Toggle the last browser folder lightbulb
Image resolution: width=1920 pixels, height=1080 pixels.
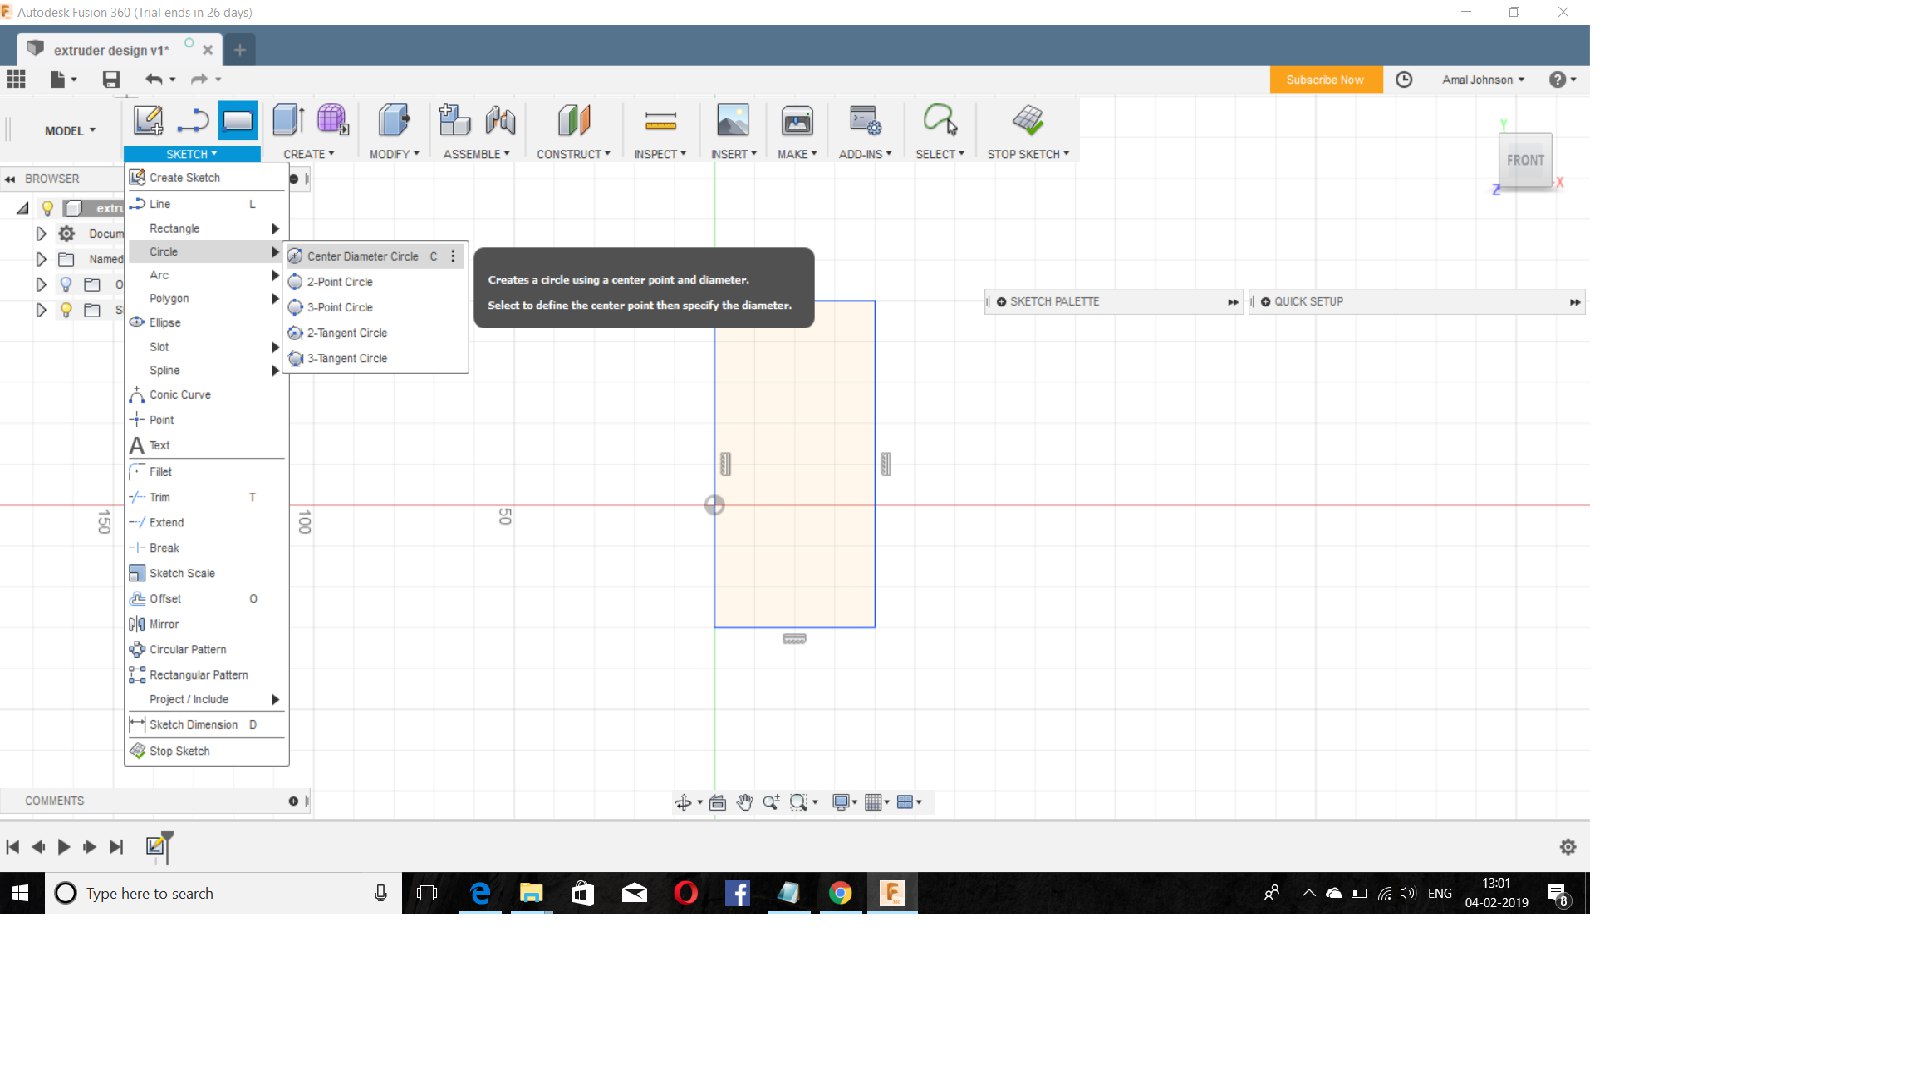(x=66, y=310)
